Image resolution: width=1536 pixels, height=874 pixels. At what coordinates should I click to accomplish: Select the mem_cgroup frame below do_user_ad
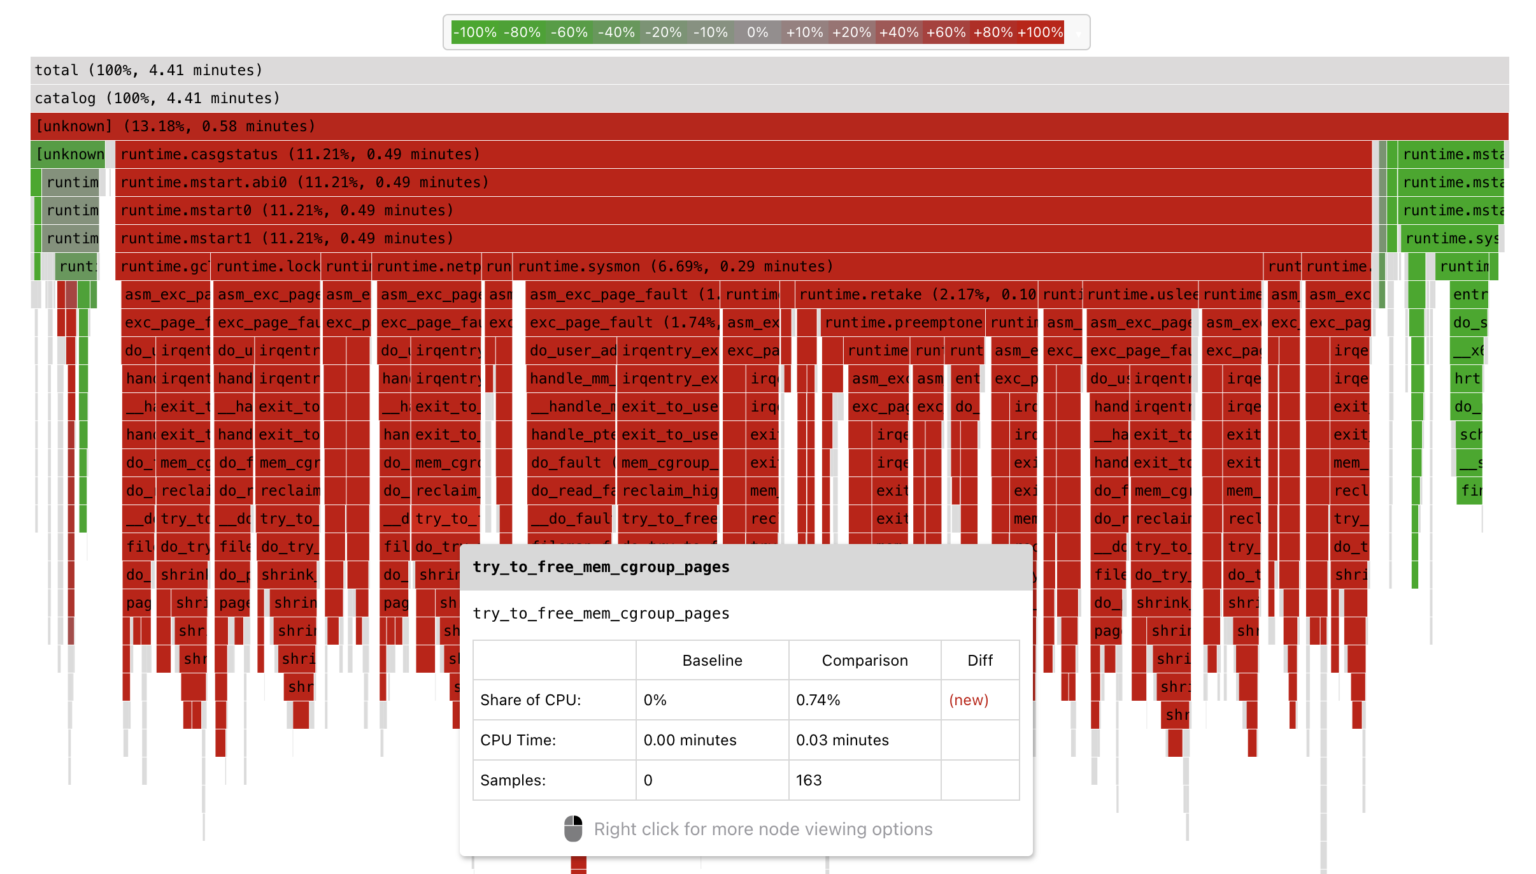(x=668, y=462)
